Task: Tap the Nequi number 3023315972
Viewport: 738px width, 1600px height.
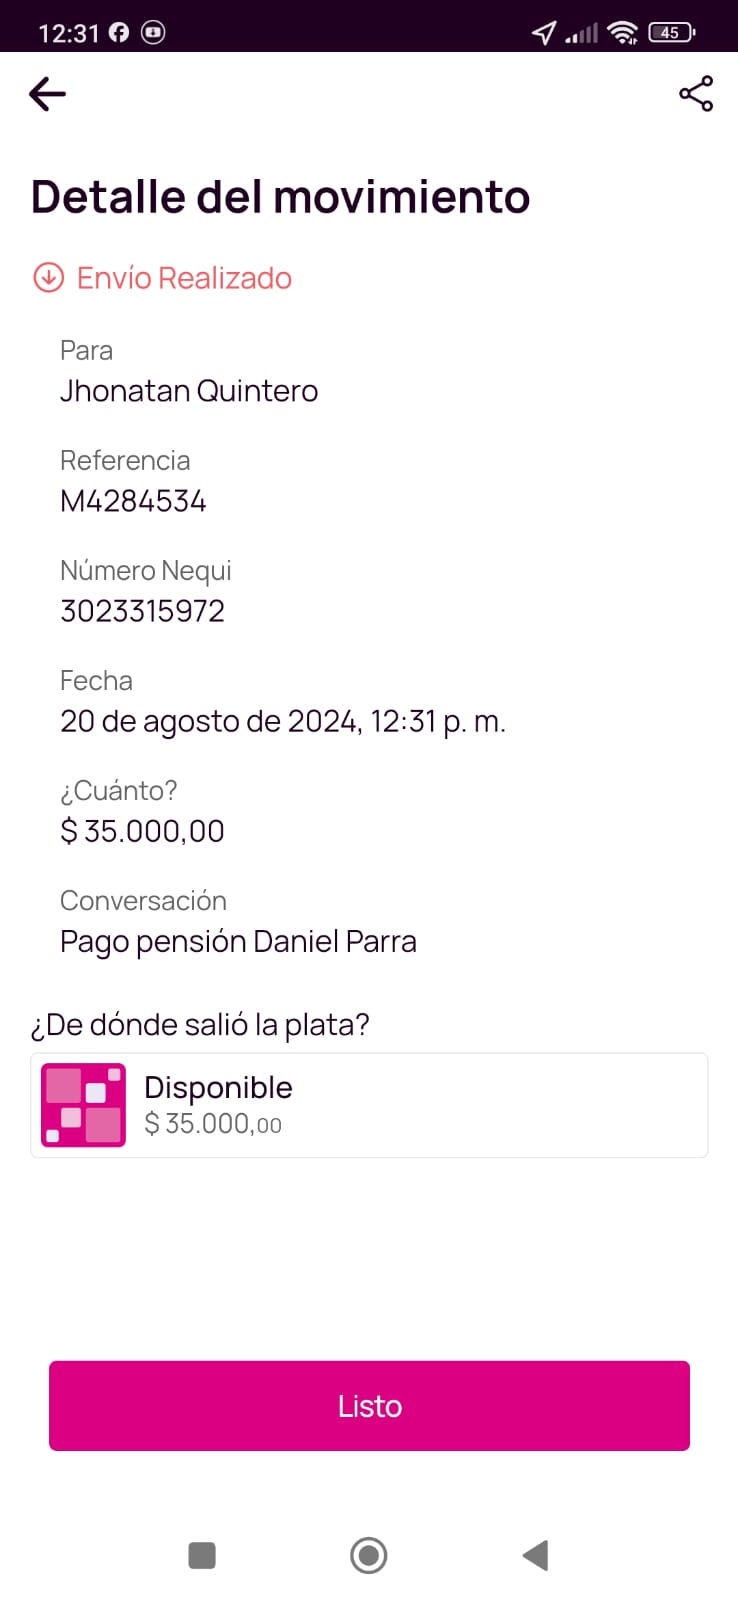Action: click(142, 611)
